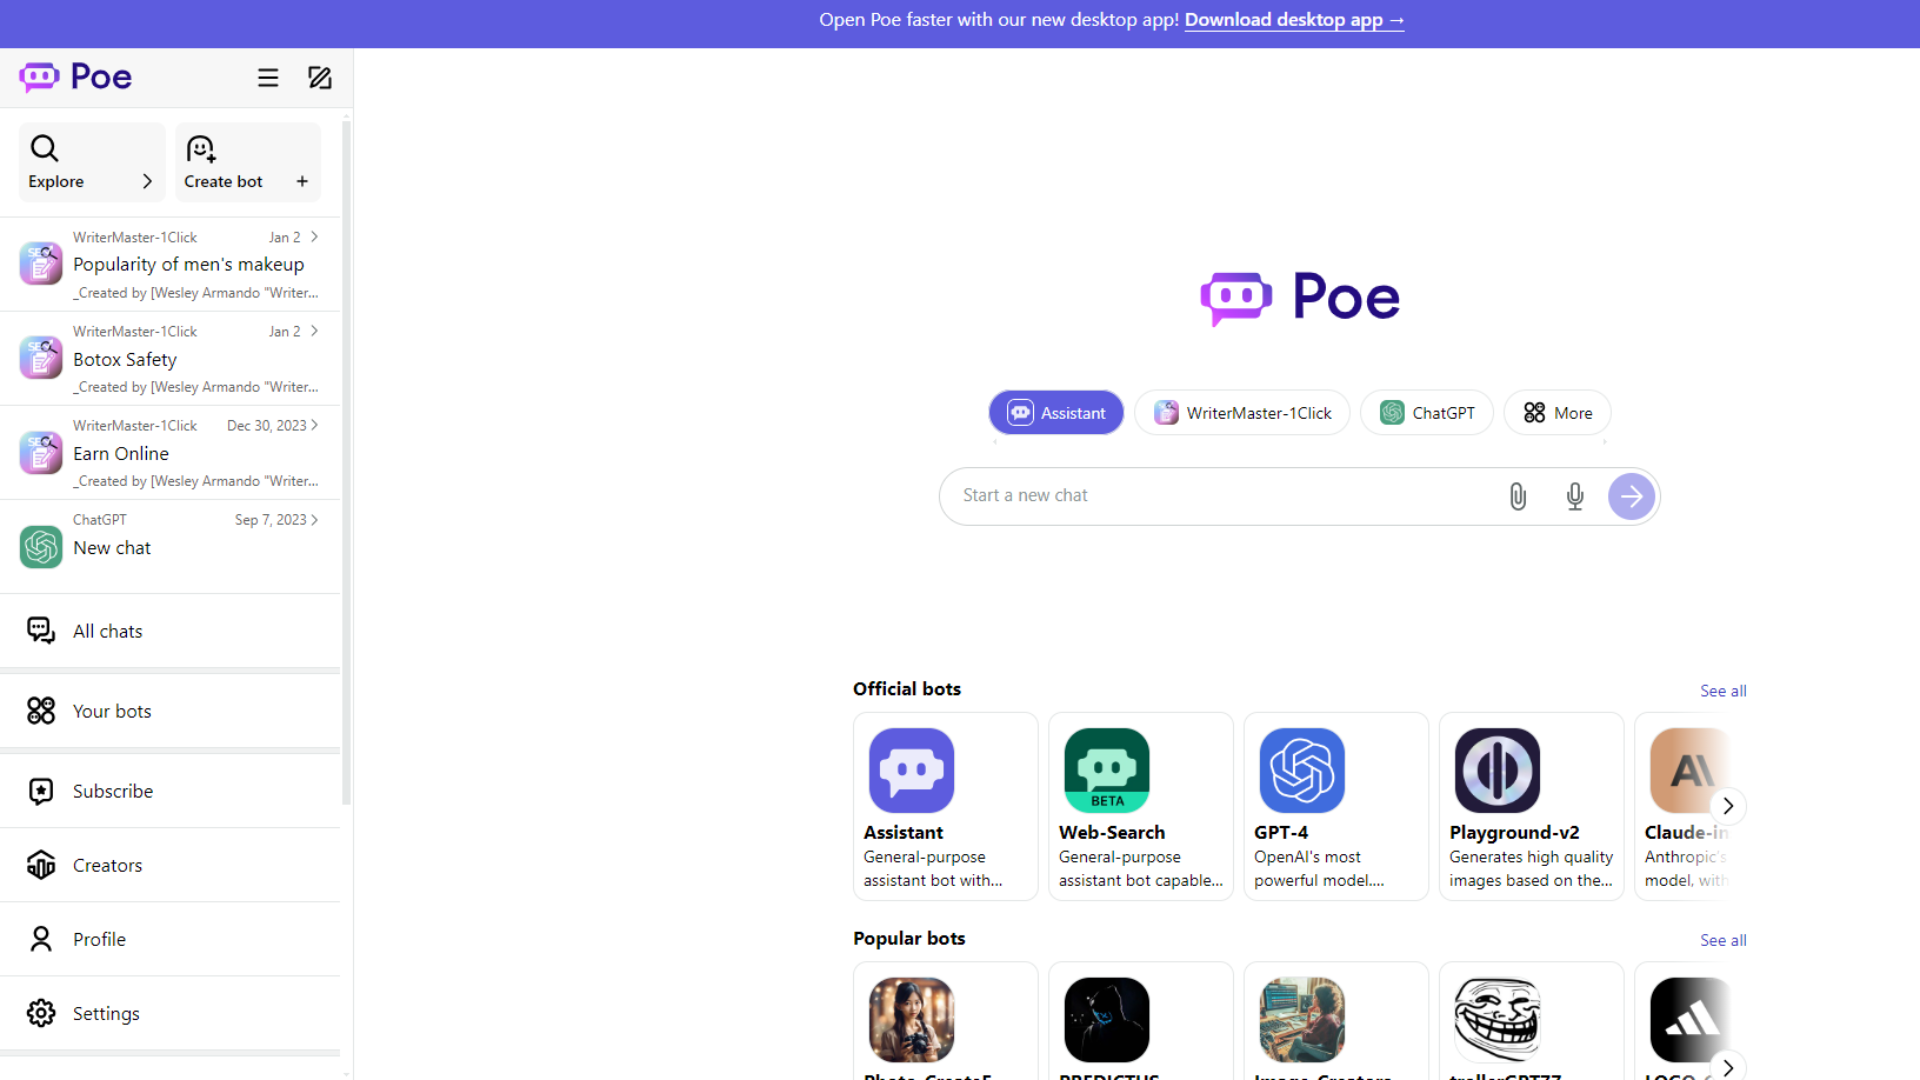Select the Explore search icon
This screenshot has width=1920, height=1080.
(44, 148)
